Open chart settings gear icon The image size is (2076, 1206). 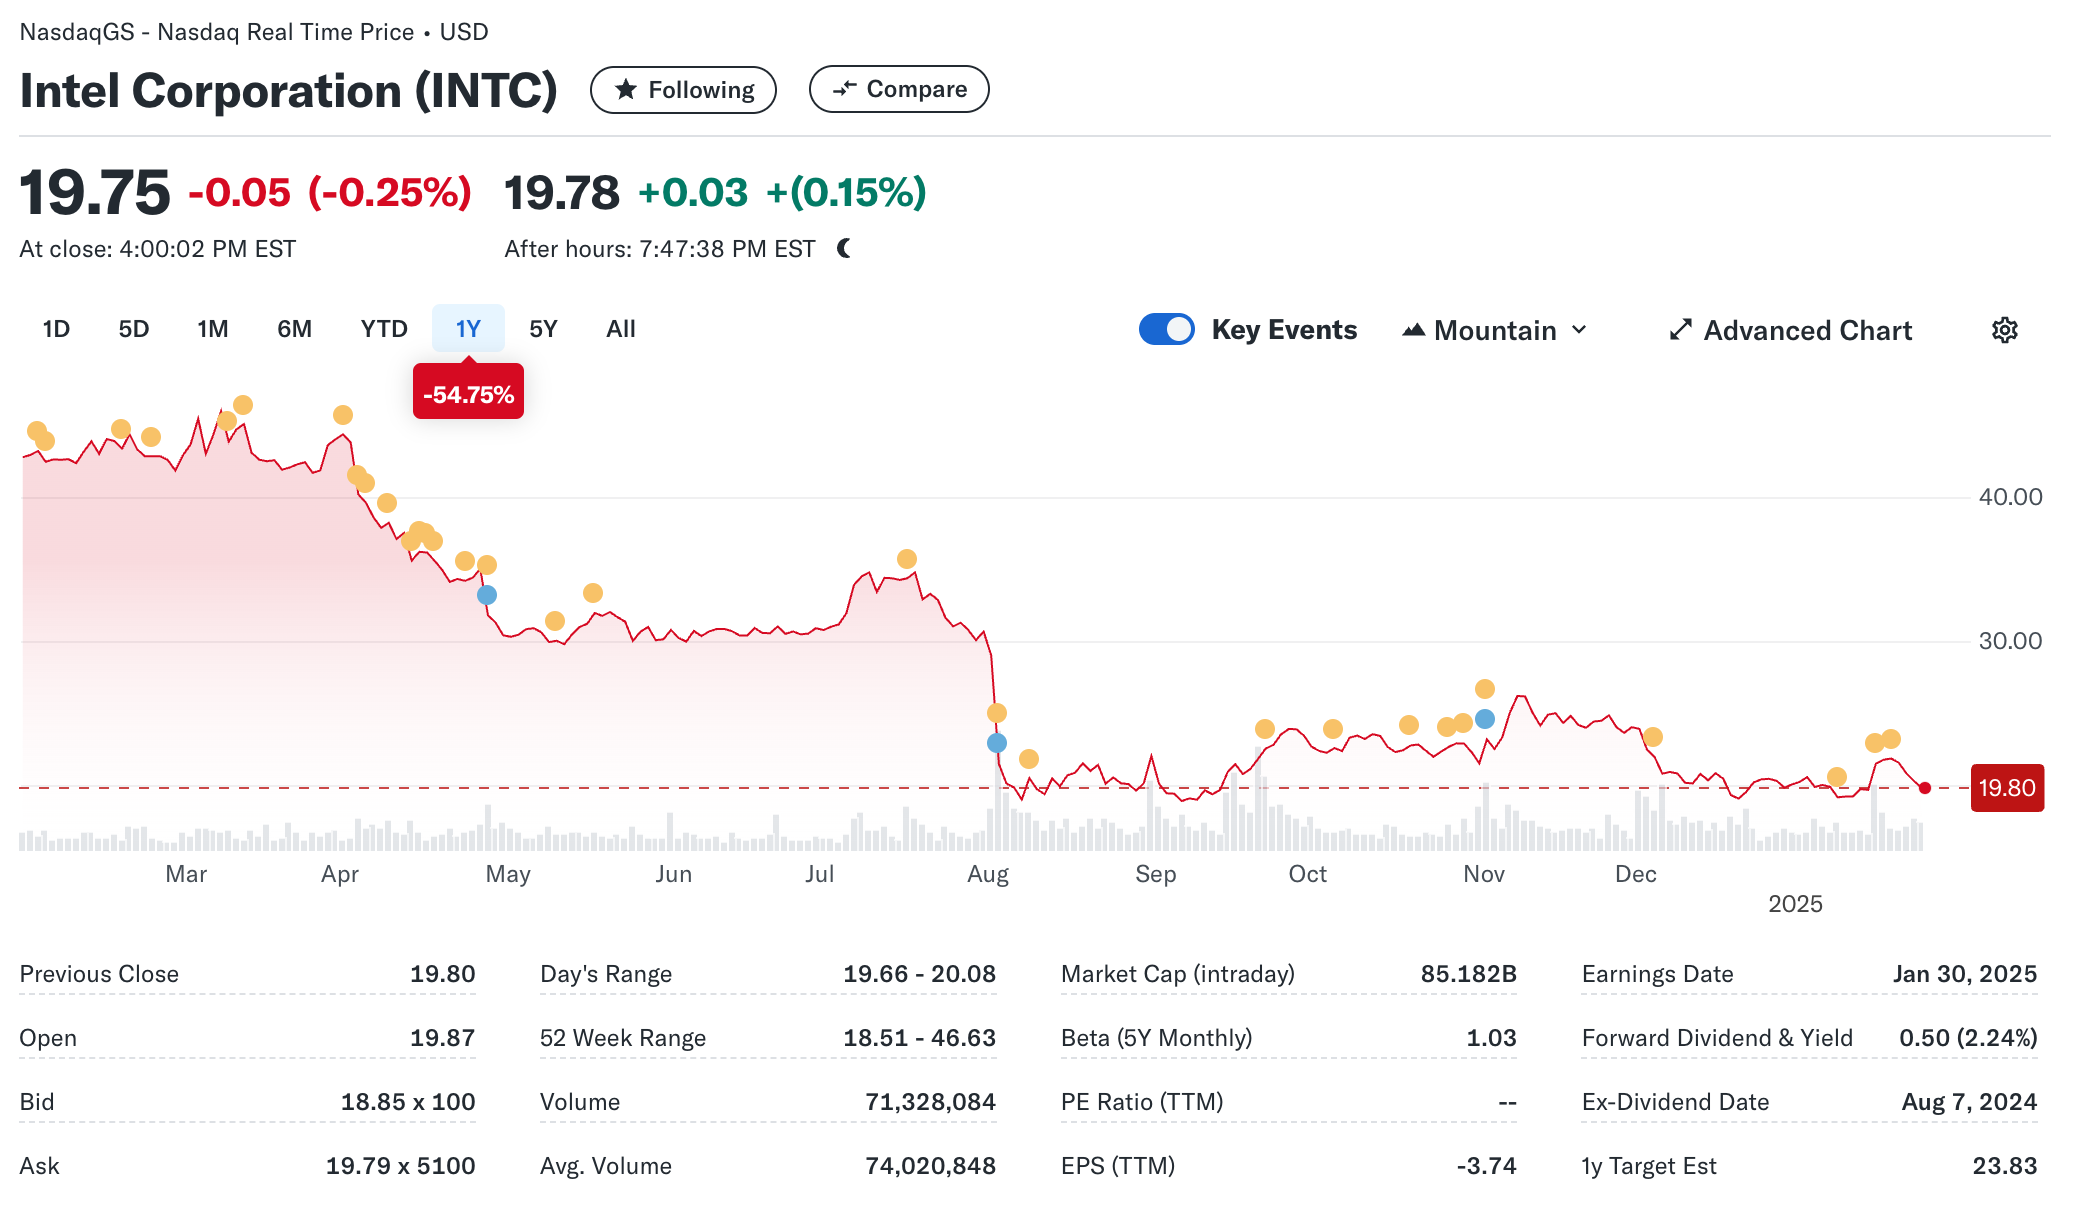(2004, 330)
